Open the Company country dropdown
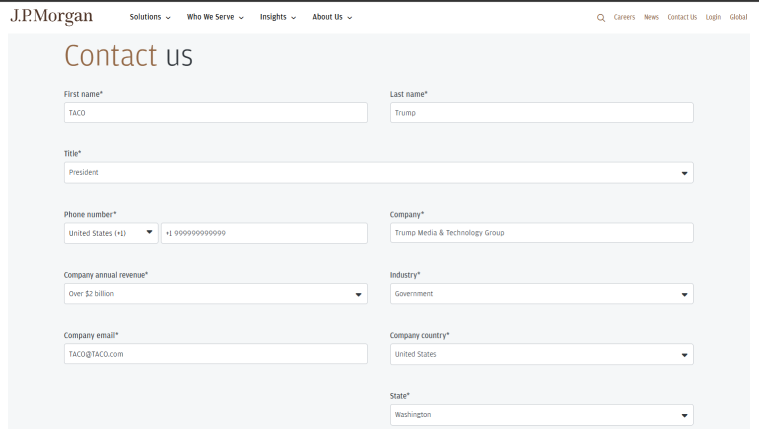 coord(542,354)
